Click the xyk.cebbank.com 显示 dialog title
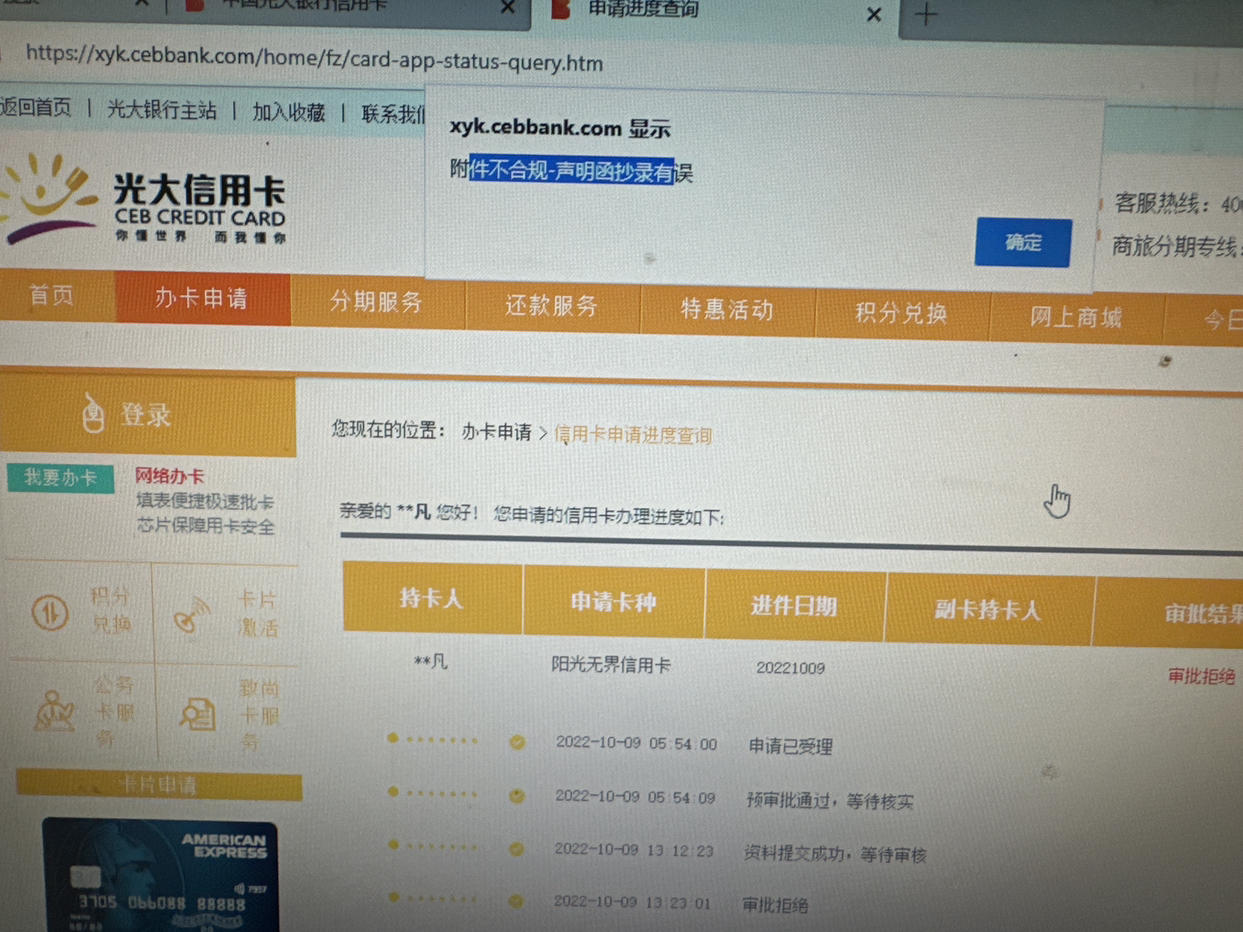The width and height of the screenshot is (1243, 932). click(x=560, y=128)
